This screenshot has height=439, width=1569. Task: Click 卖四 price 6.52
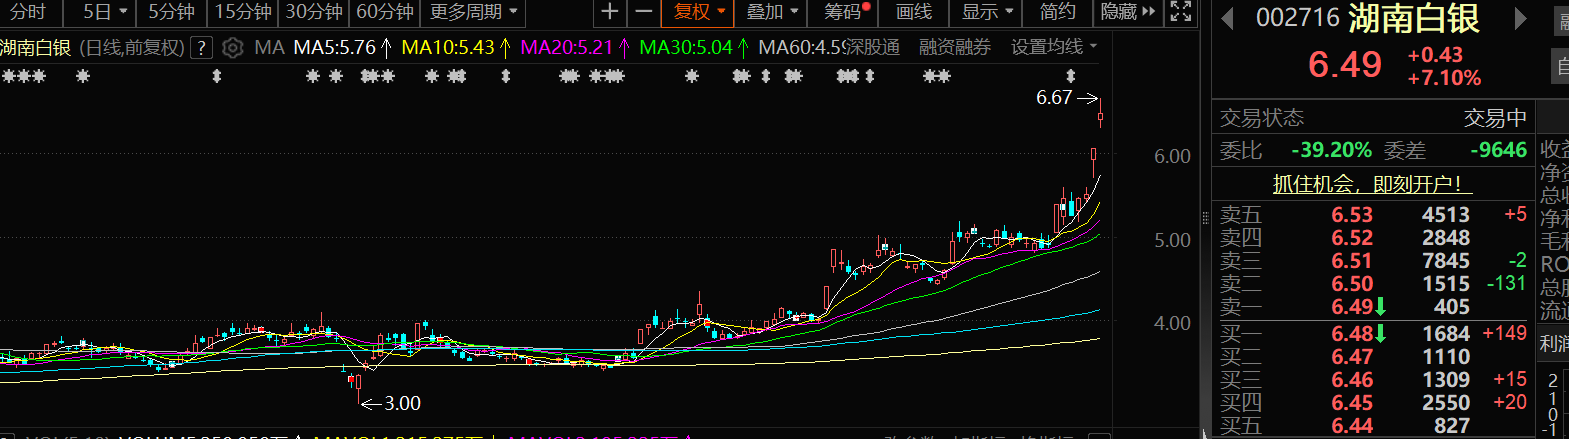pos(1352,238)
